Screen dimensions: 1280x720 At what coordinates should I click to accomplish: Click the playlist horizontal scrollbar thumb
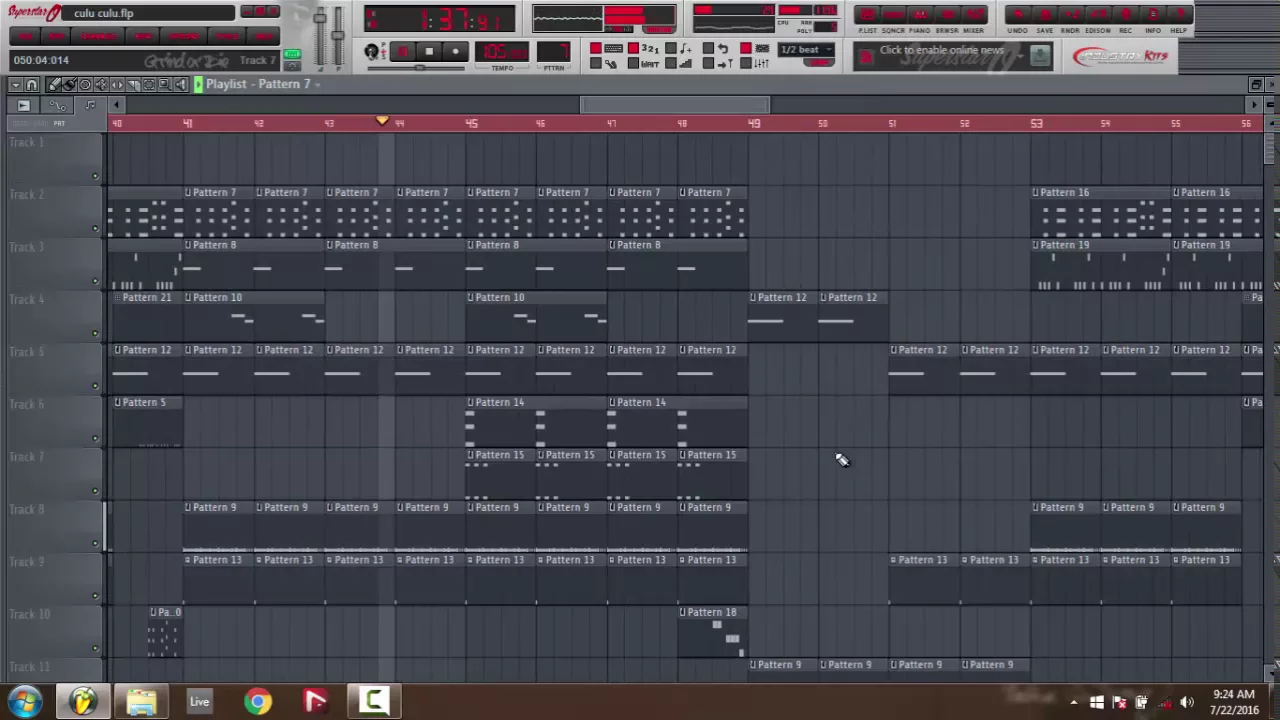675,105
